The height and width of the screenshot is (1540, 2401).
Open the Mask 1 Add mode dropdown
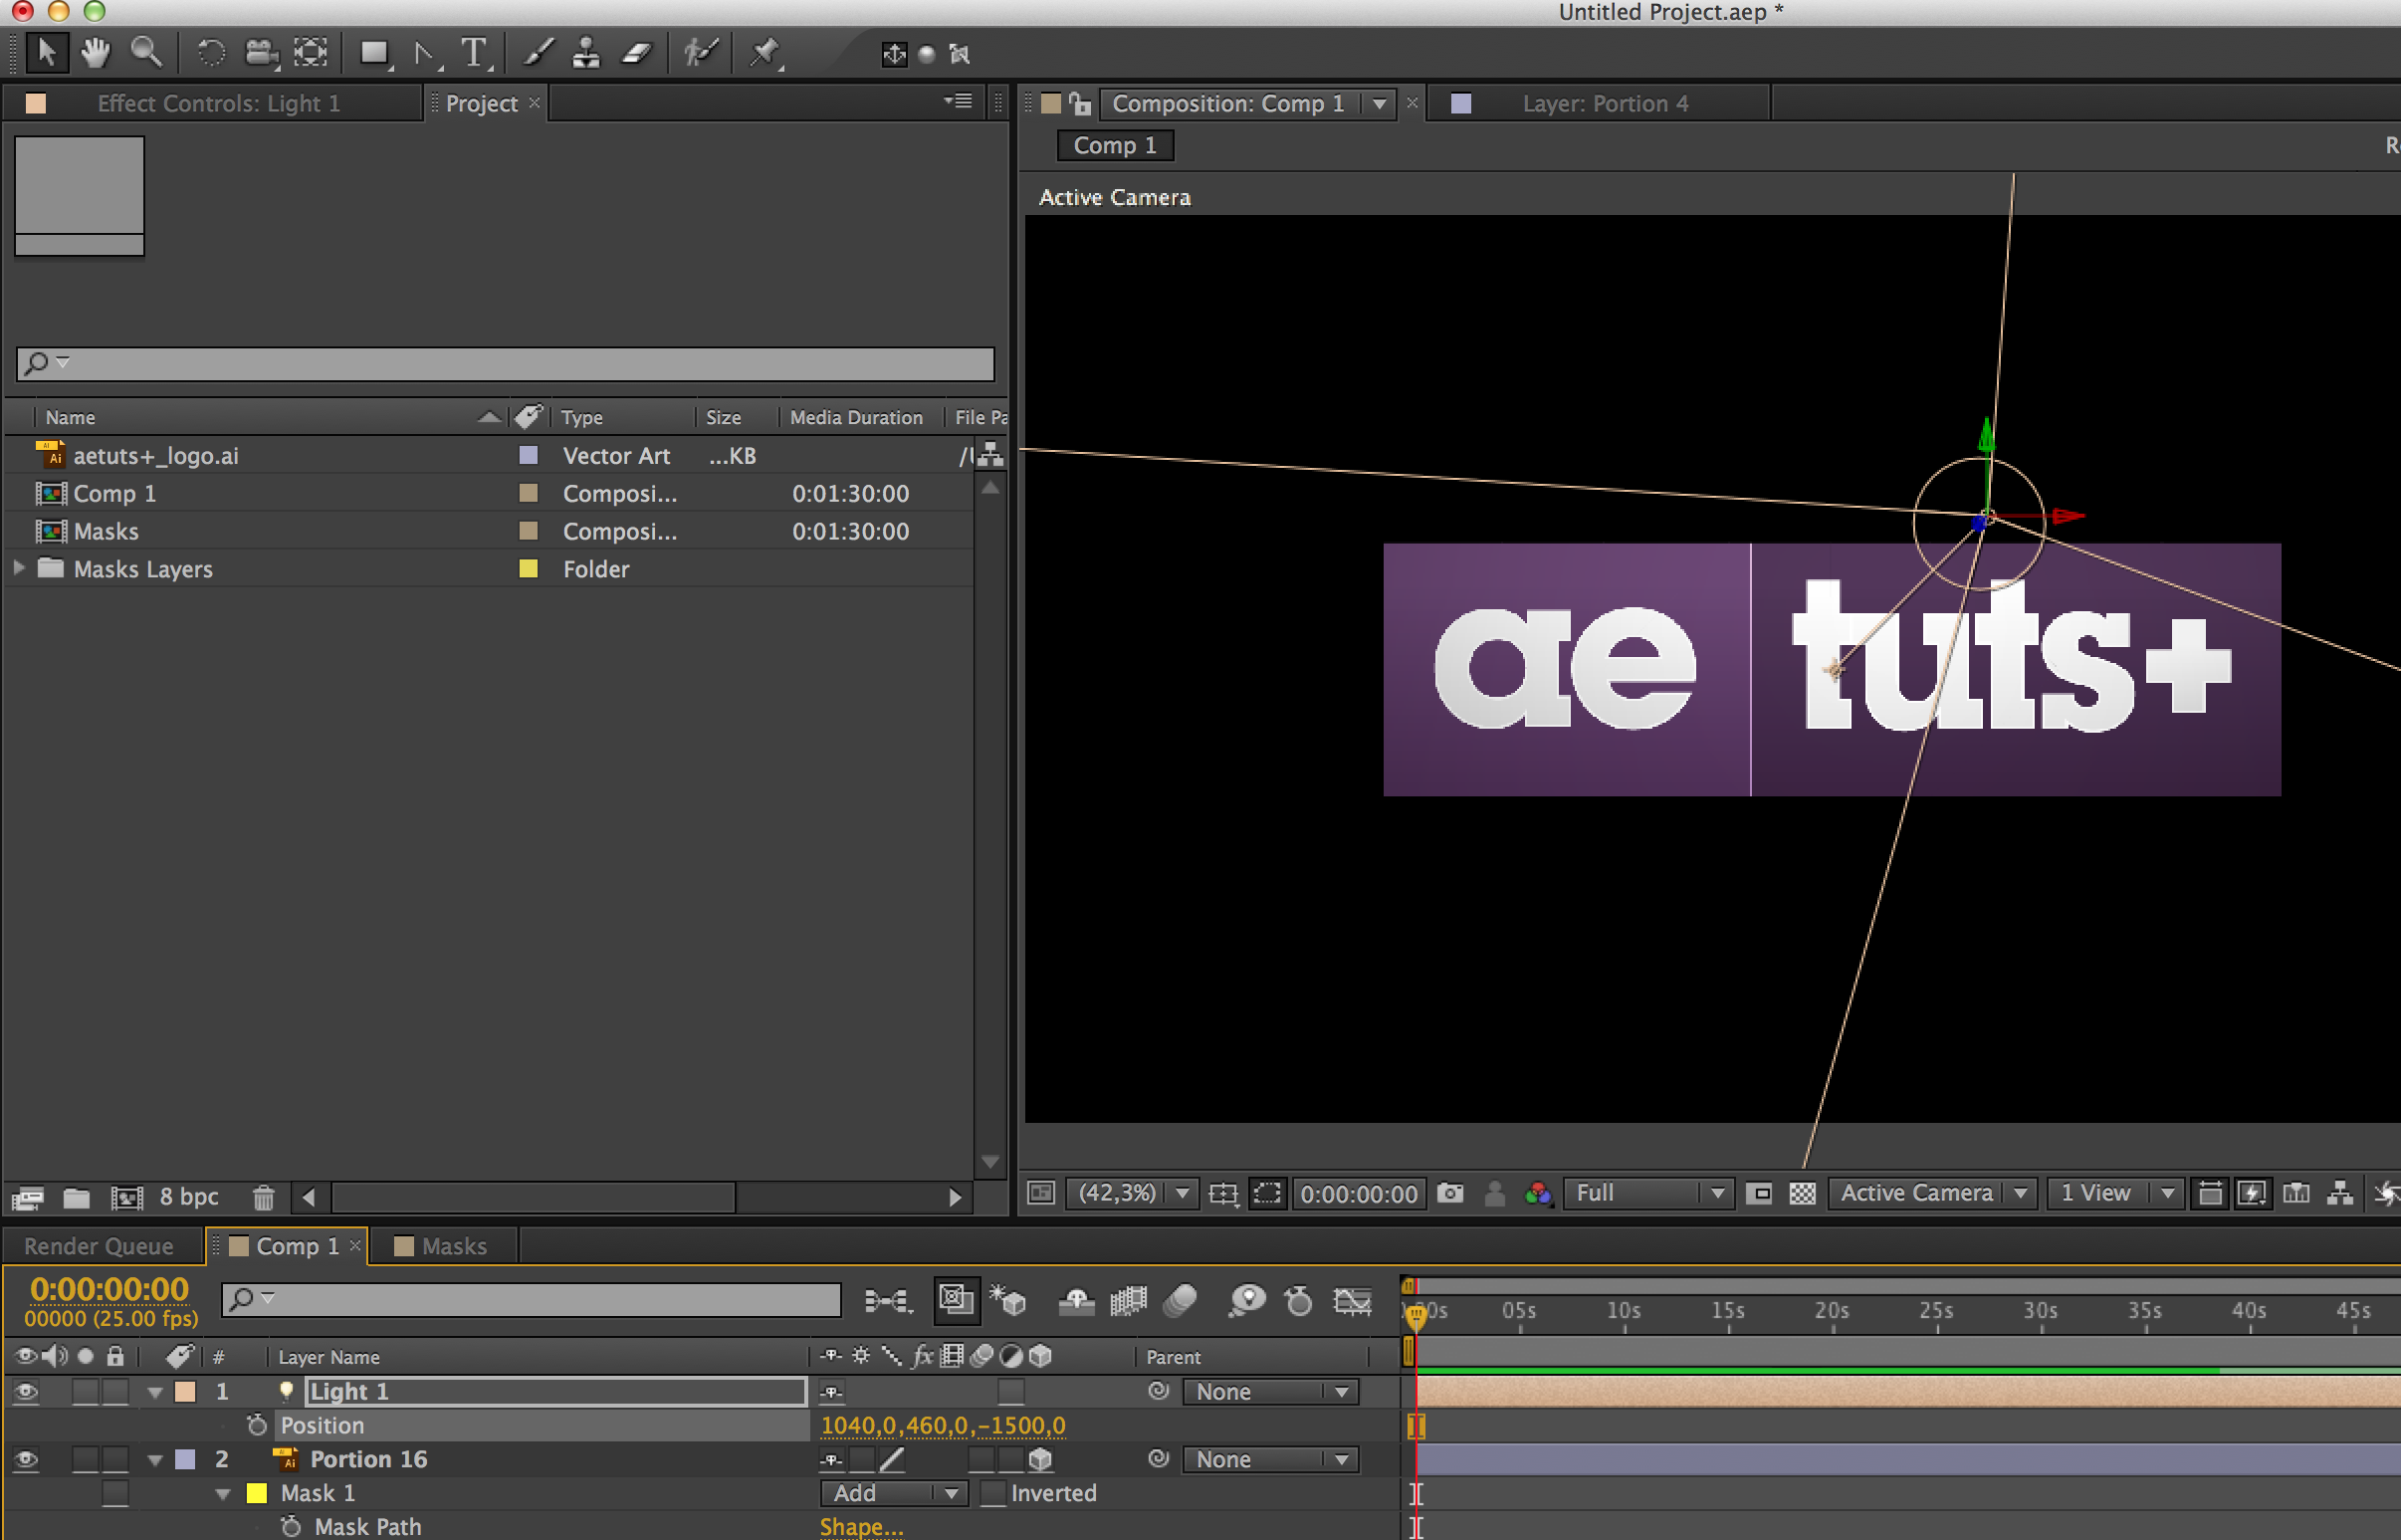pyautogui.click(x=894, y=1493)
